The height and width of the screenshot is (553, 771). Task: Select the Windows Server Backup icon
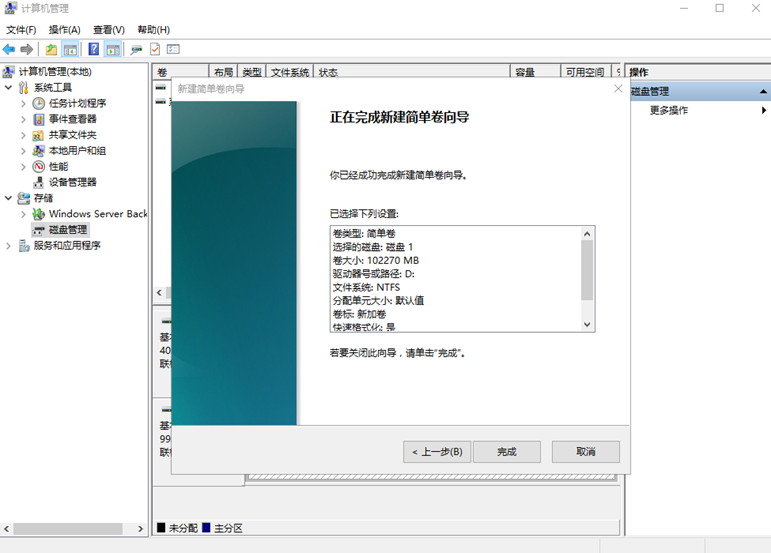(38, 214)
